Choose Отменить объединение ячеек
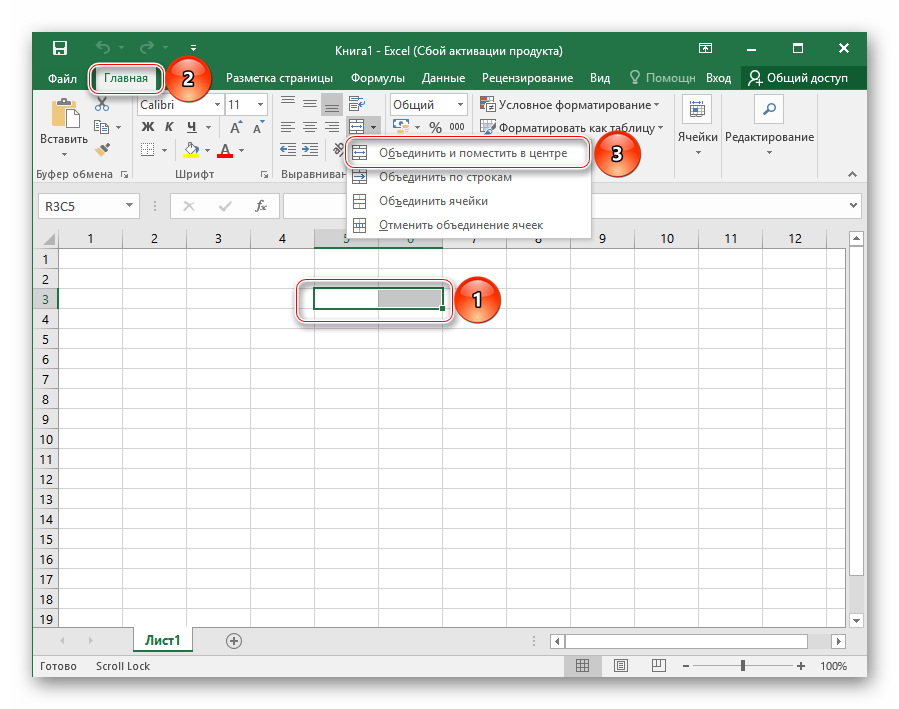This screenshot has height=709, width=899. pos(468,225)
